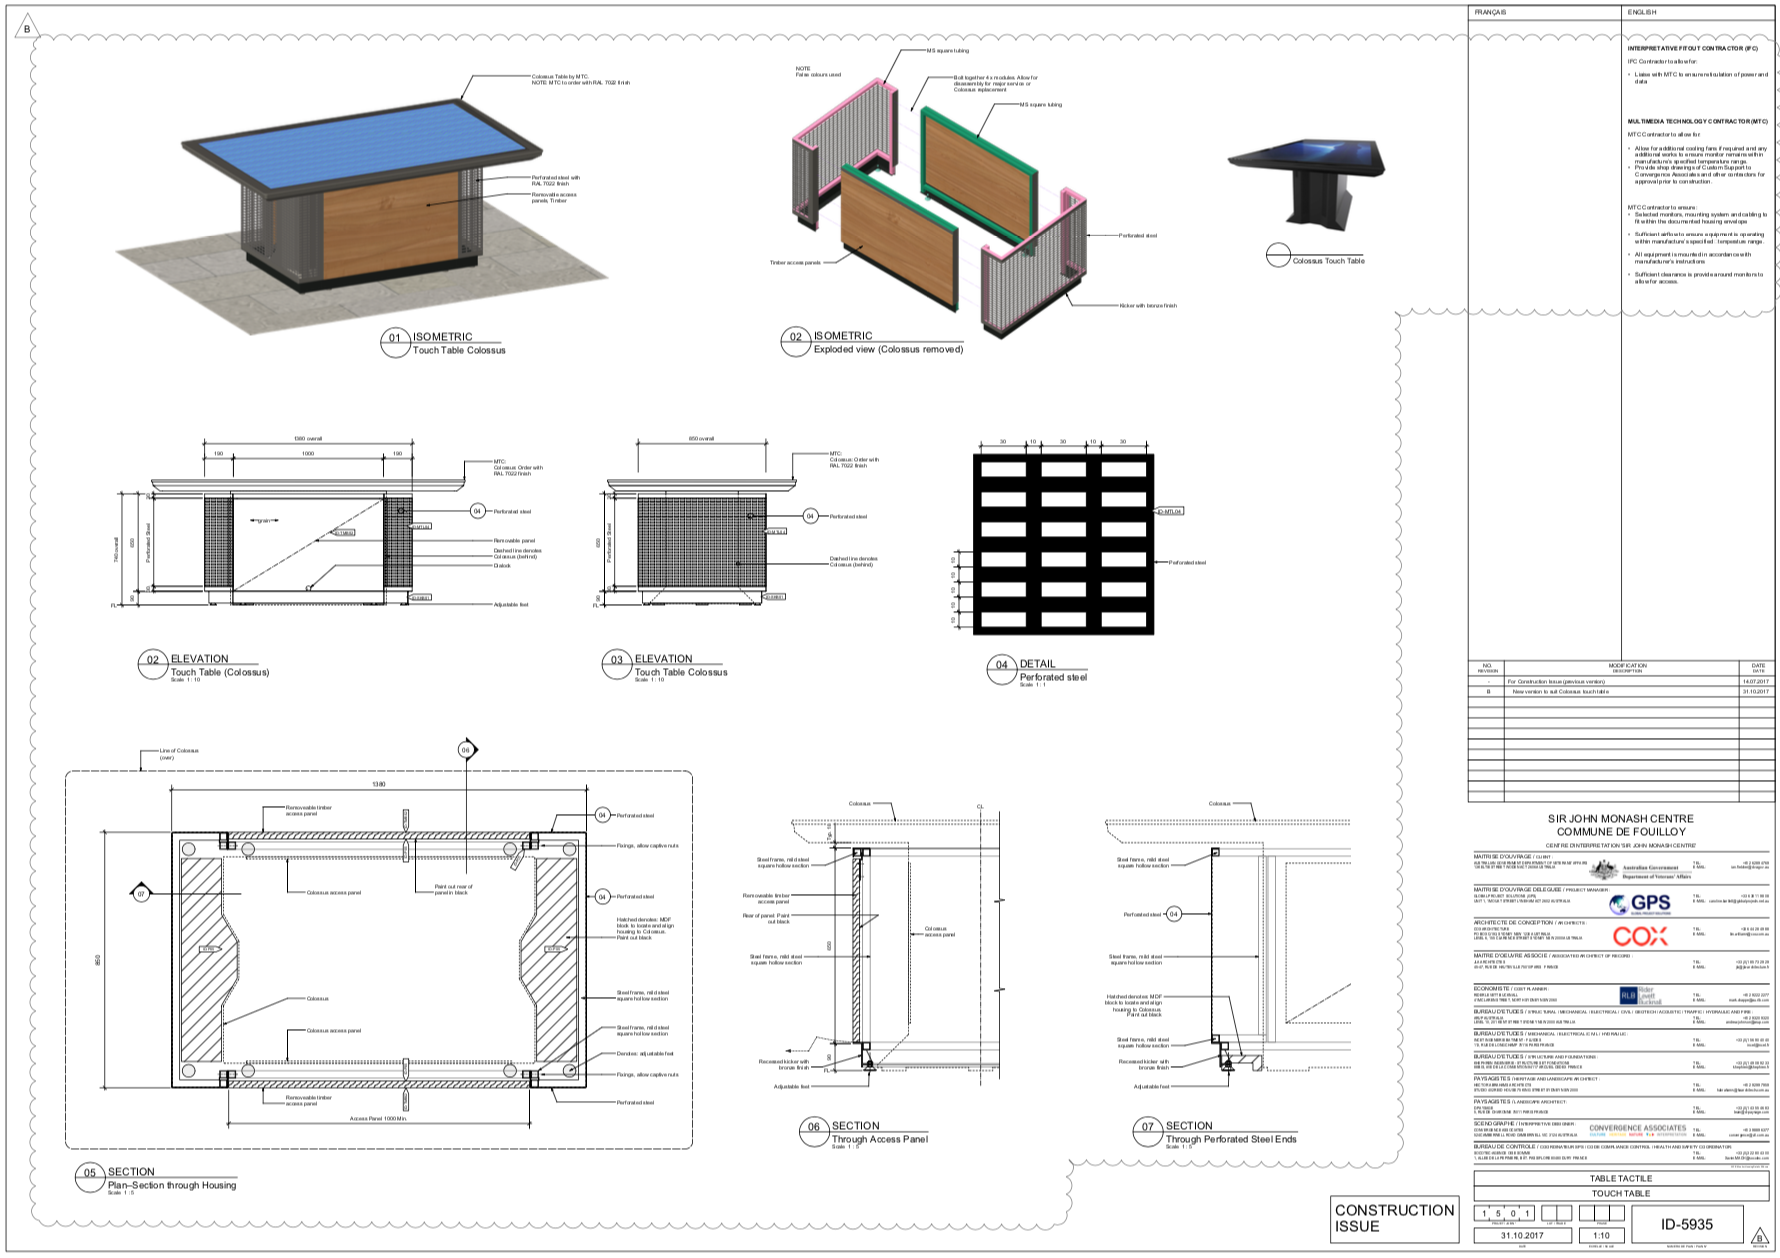Screen dimensions: 1780x1258
Task: Select the Convergence Associates logo
Action: [x=1637, y=1130]
